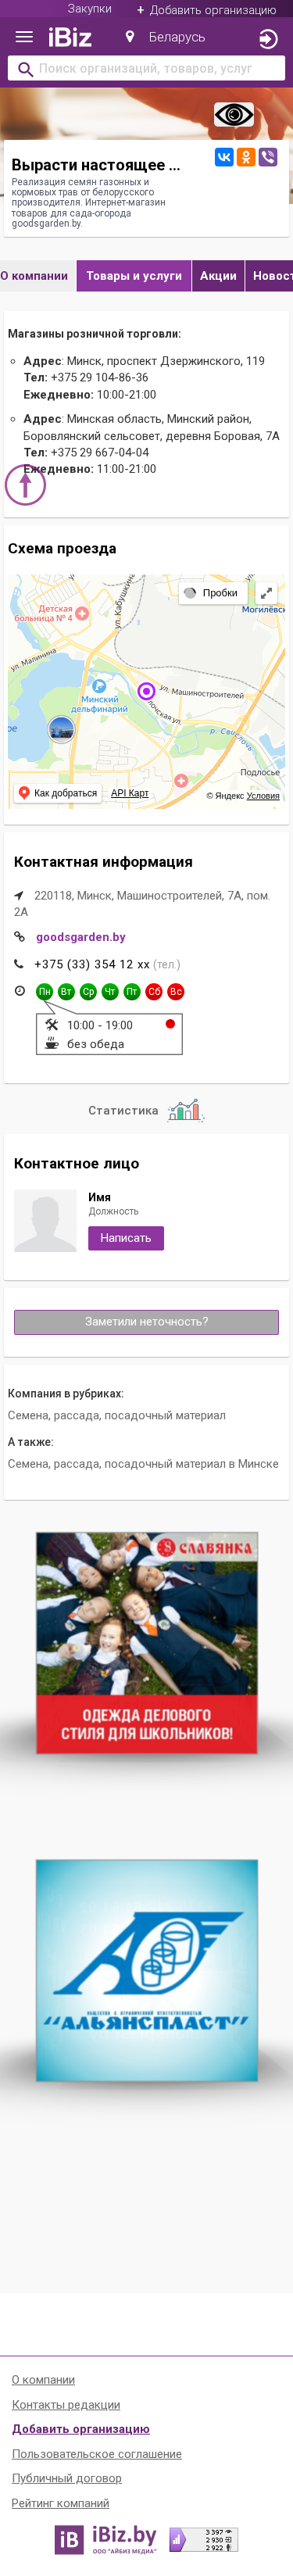
Task: Open the hamburger menu icon
Action: coord(24,38)
